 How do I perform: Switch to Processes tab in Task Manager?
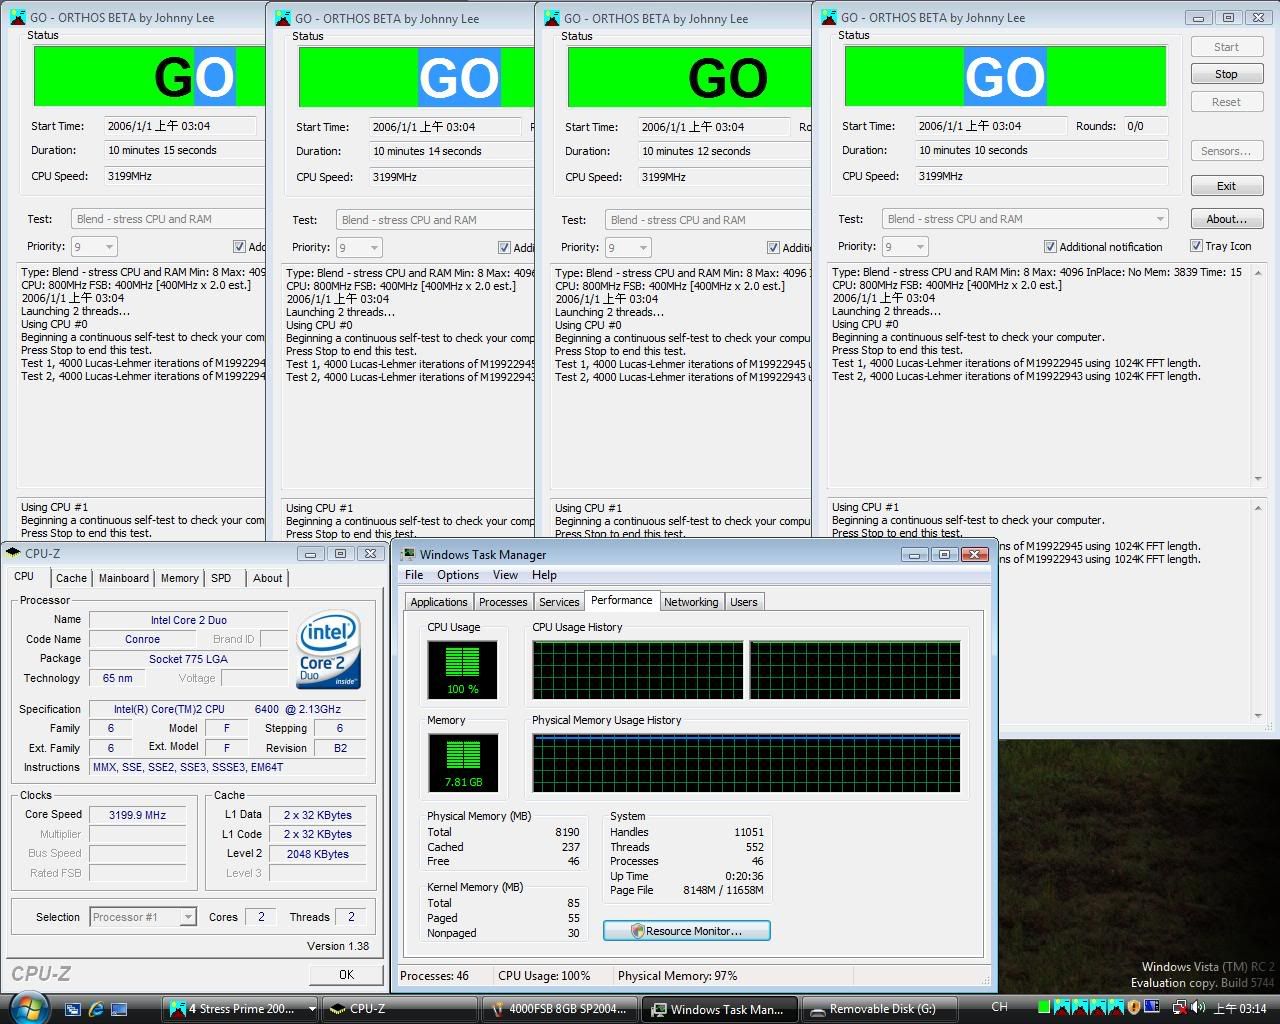point(503,602)
